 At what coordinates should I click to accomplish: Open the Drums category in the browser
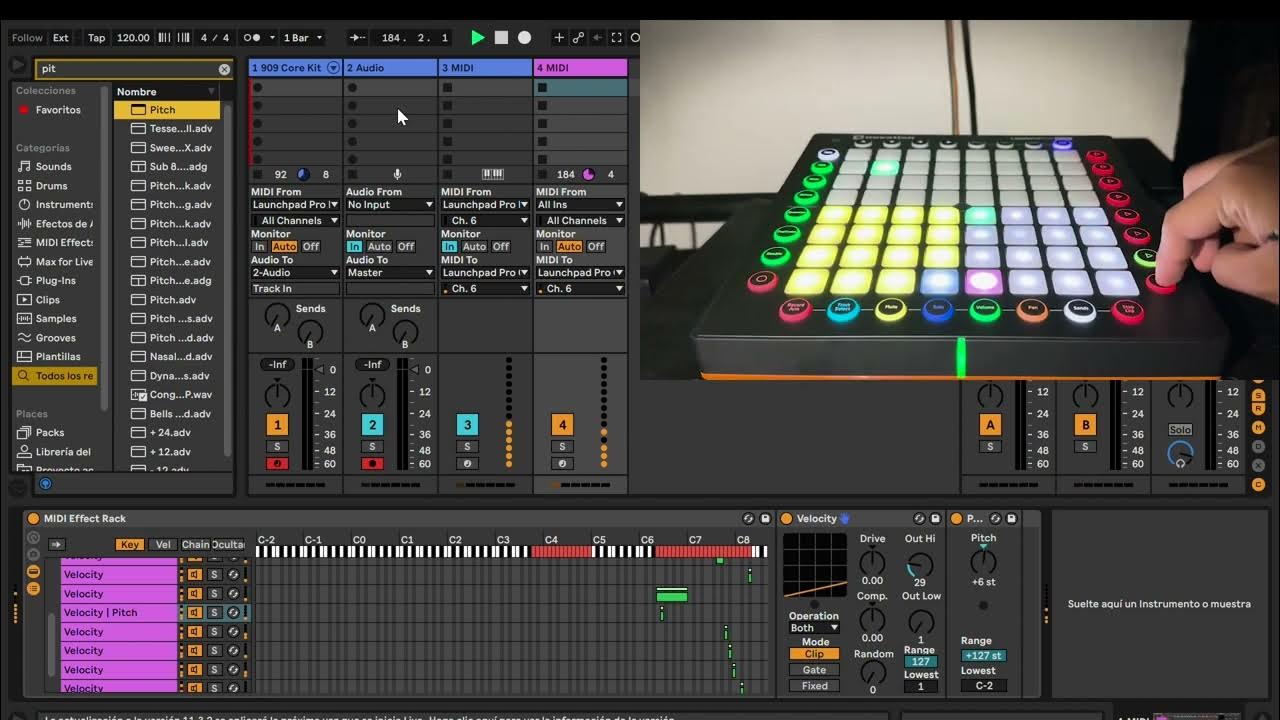[52, 186]
